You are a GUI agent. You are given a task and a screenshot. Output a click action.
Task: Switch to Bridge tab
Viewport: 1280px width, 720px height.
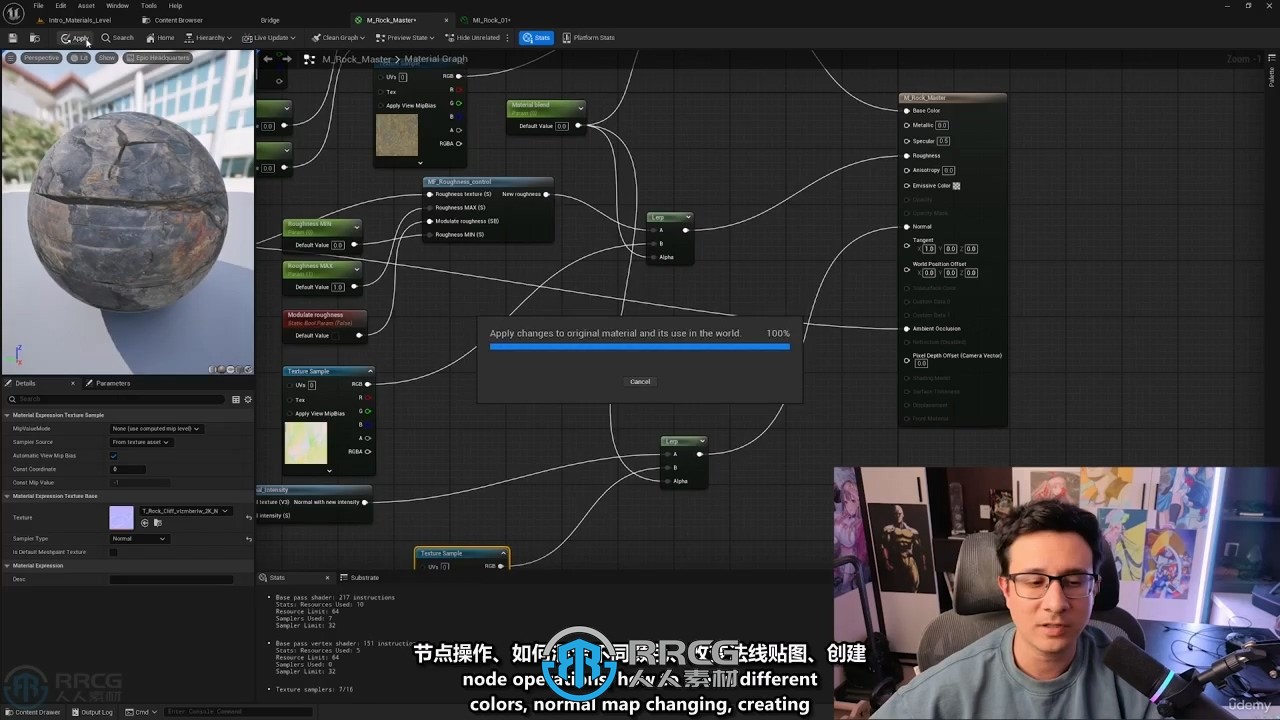coord(270,20)
